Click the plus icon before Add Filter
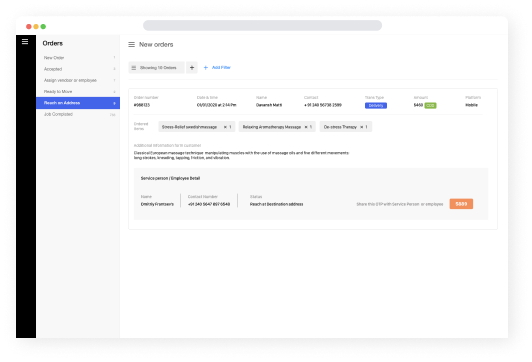 tap(206, 68)
